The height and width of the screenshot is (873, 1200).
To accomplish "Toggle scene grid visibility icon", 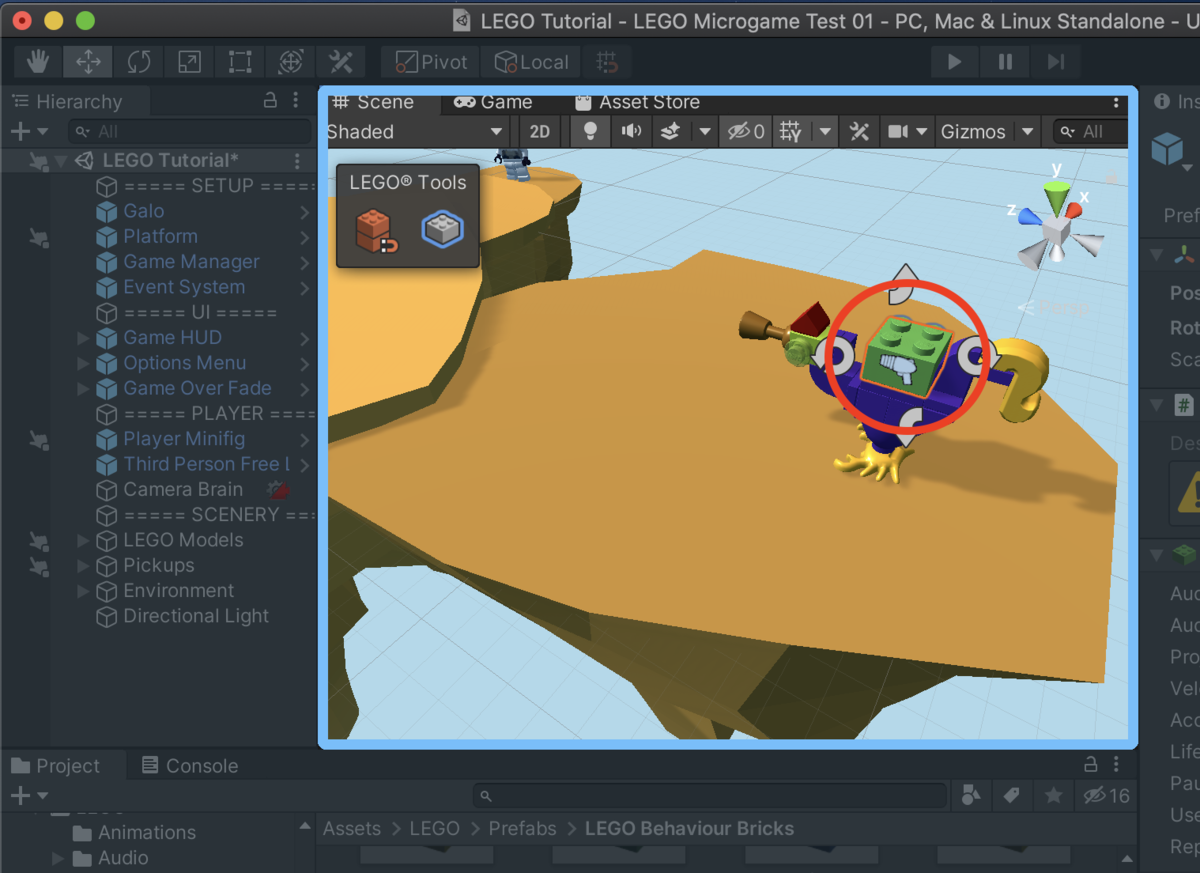I will (791, 131).
